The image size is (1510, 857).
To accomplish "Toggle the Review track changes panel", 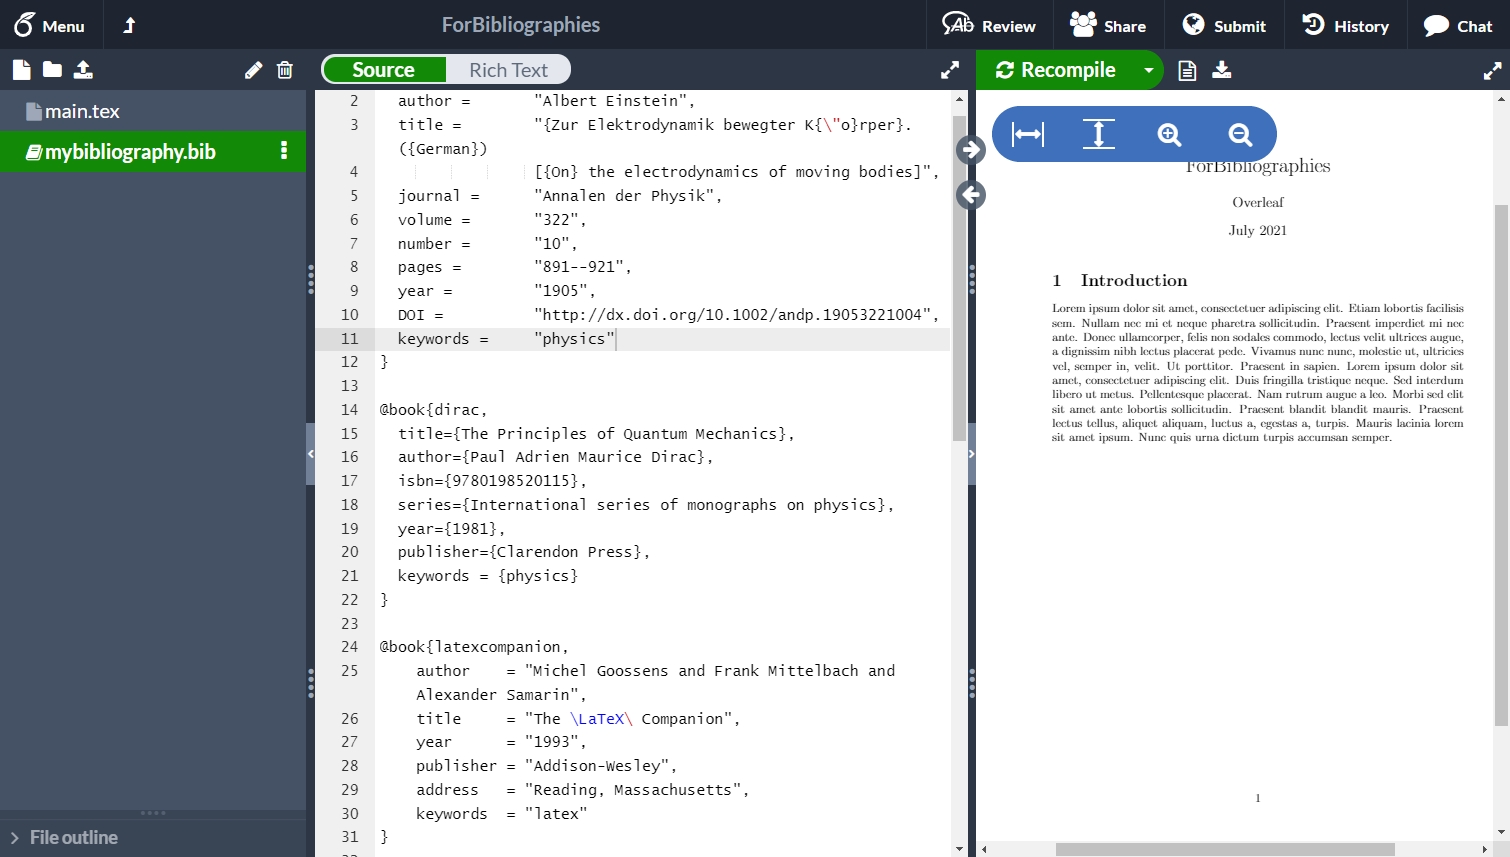I will pyautogui.click(x=989, y=26).
